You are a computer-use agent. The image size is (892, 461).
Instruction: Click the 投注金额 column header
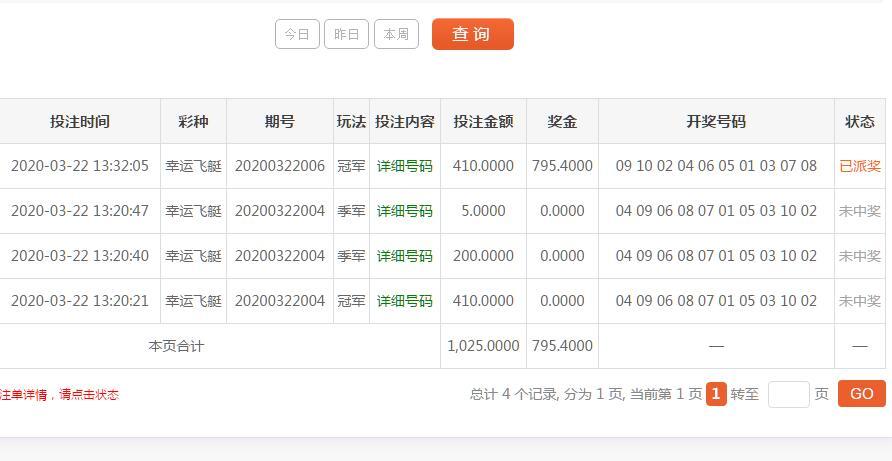(483, 121)
